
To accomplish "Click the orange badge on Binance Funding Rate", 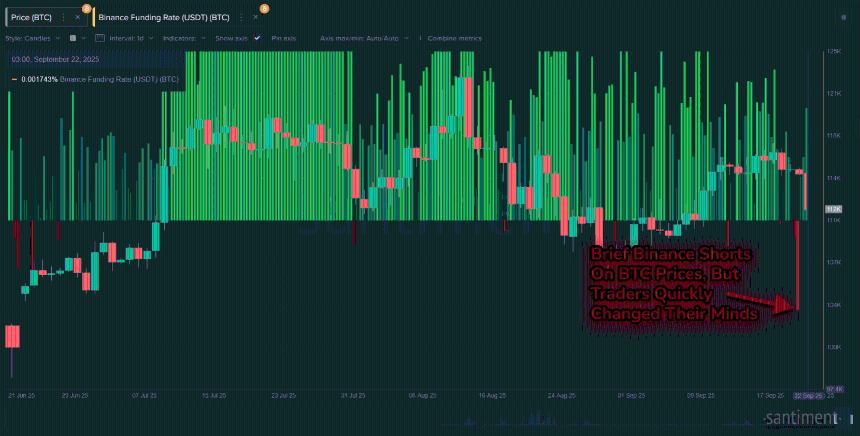I will [264, 8].
